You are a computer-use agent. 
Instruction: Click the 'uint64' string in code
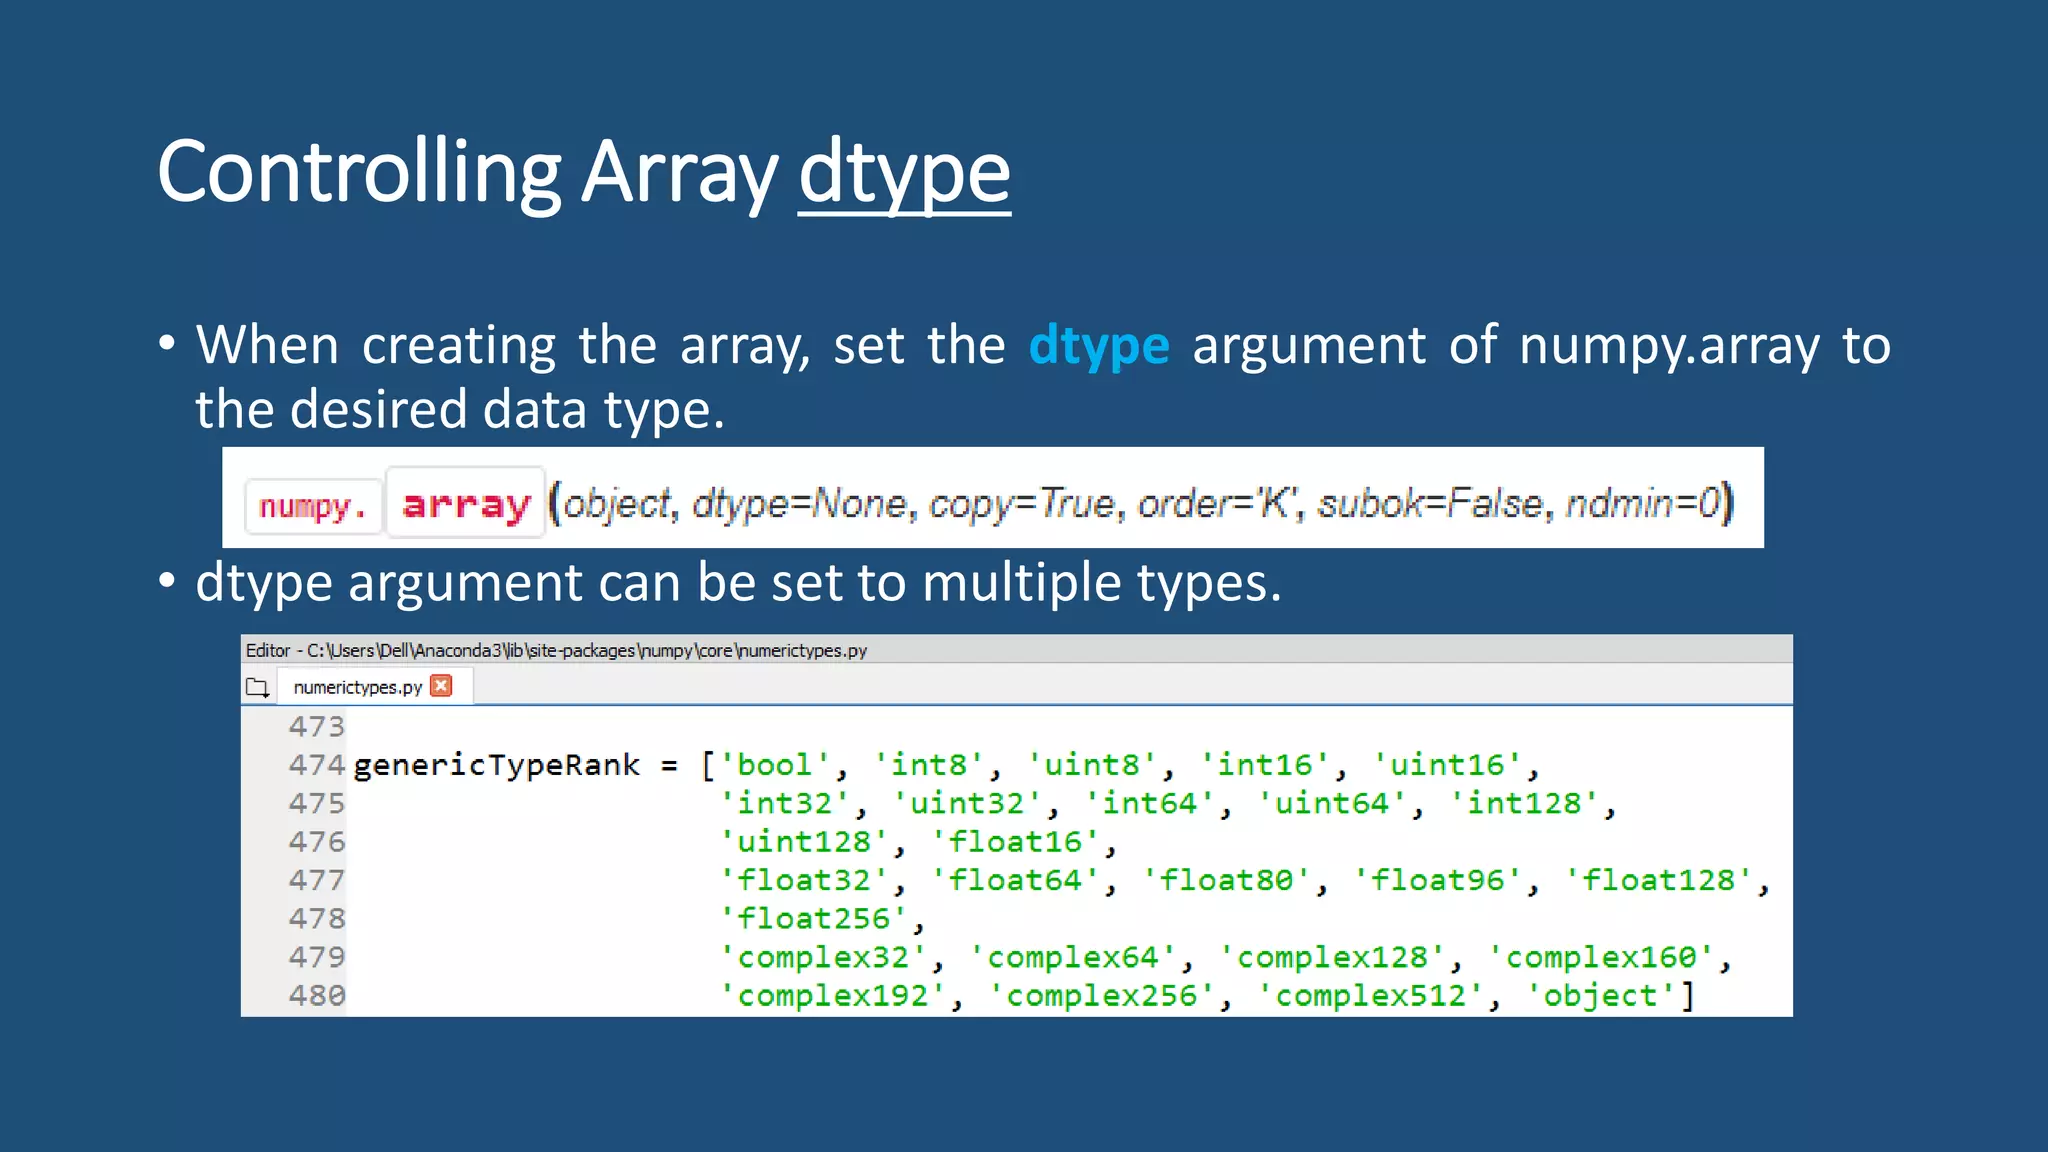(x=1332, y=803)
